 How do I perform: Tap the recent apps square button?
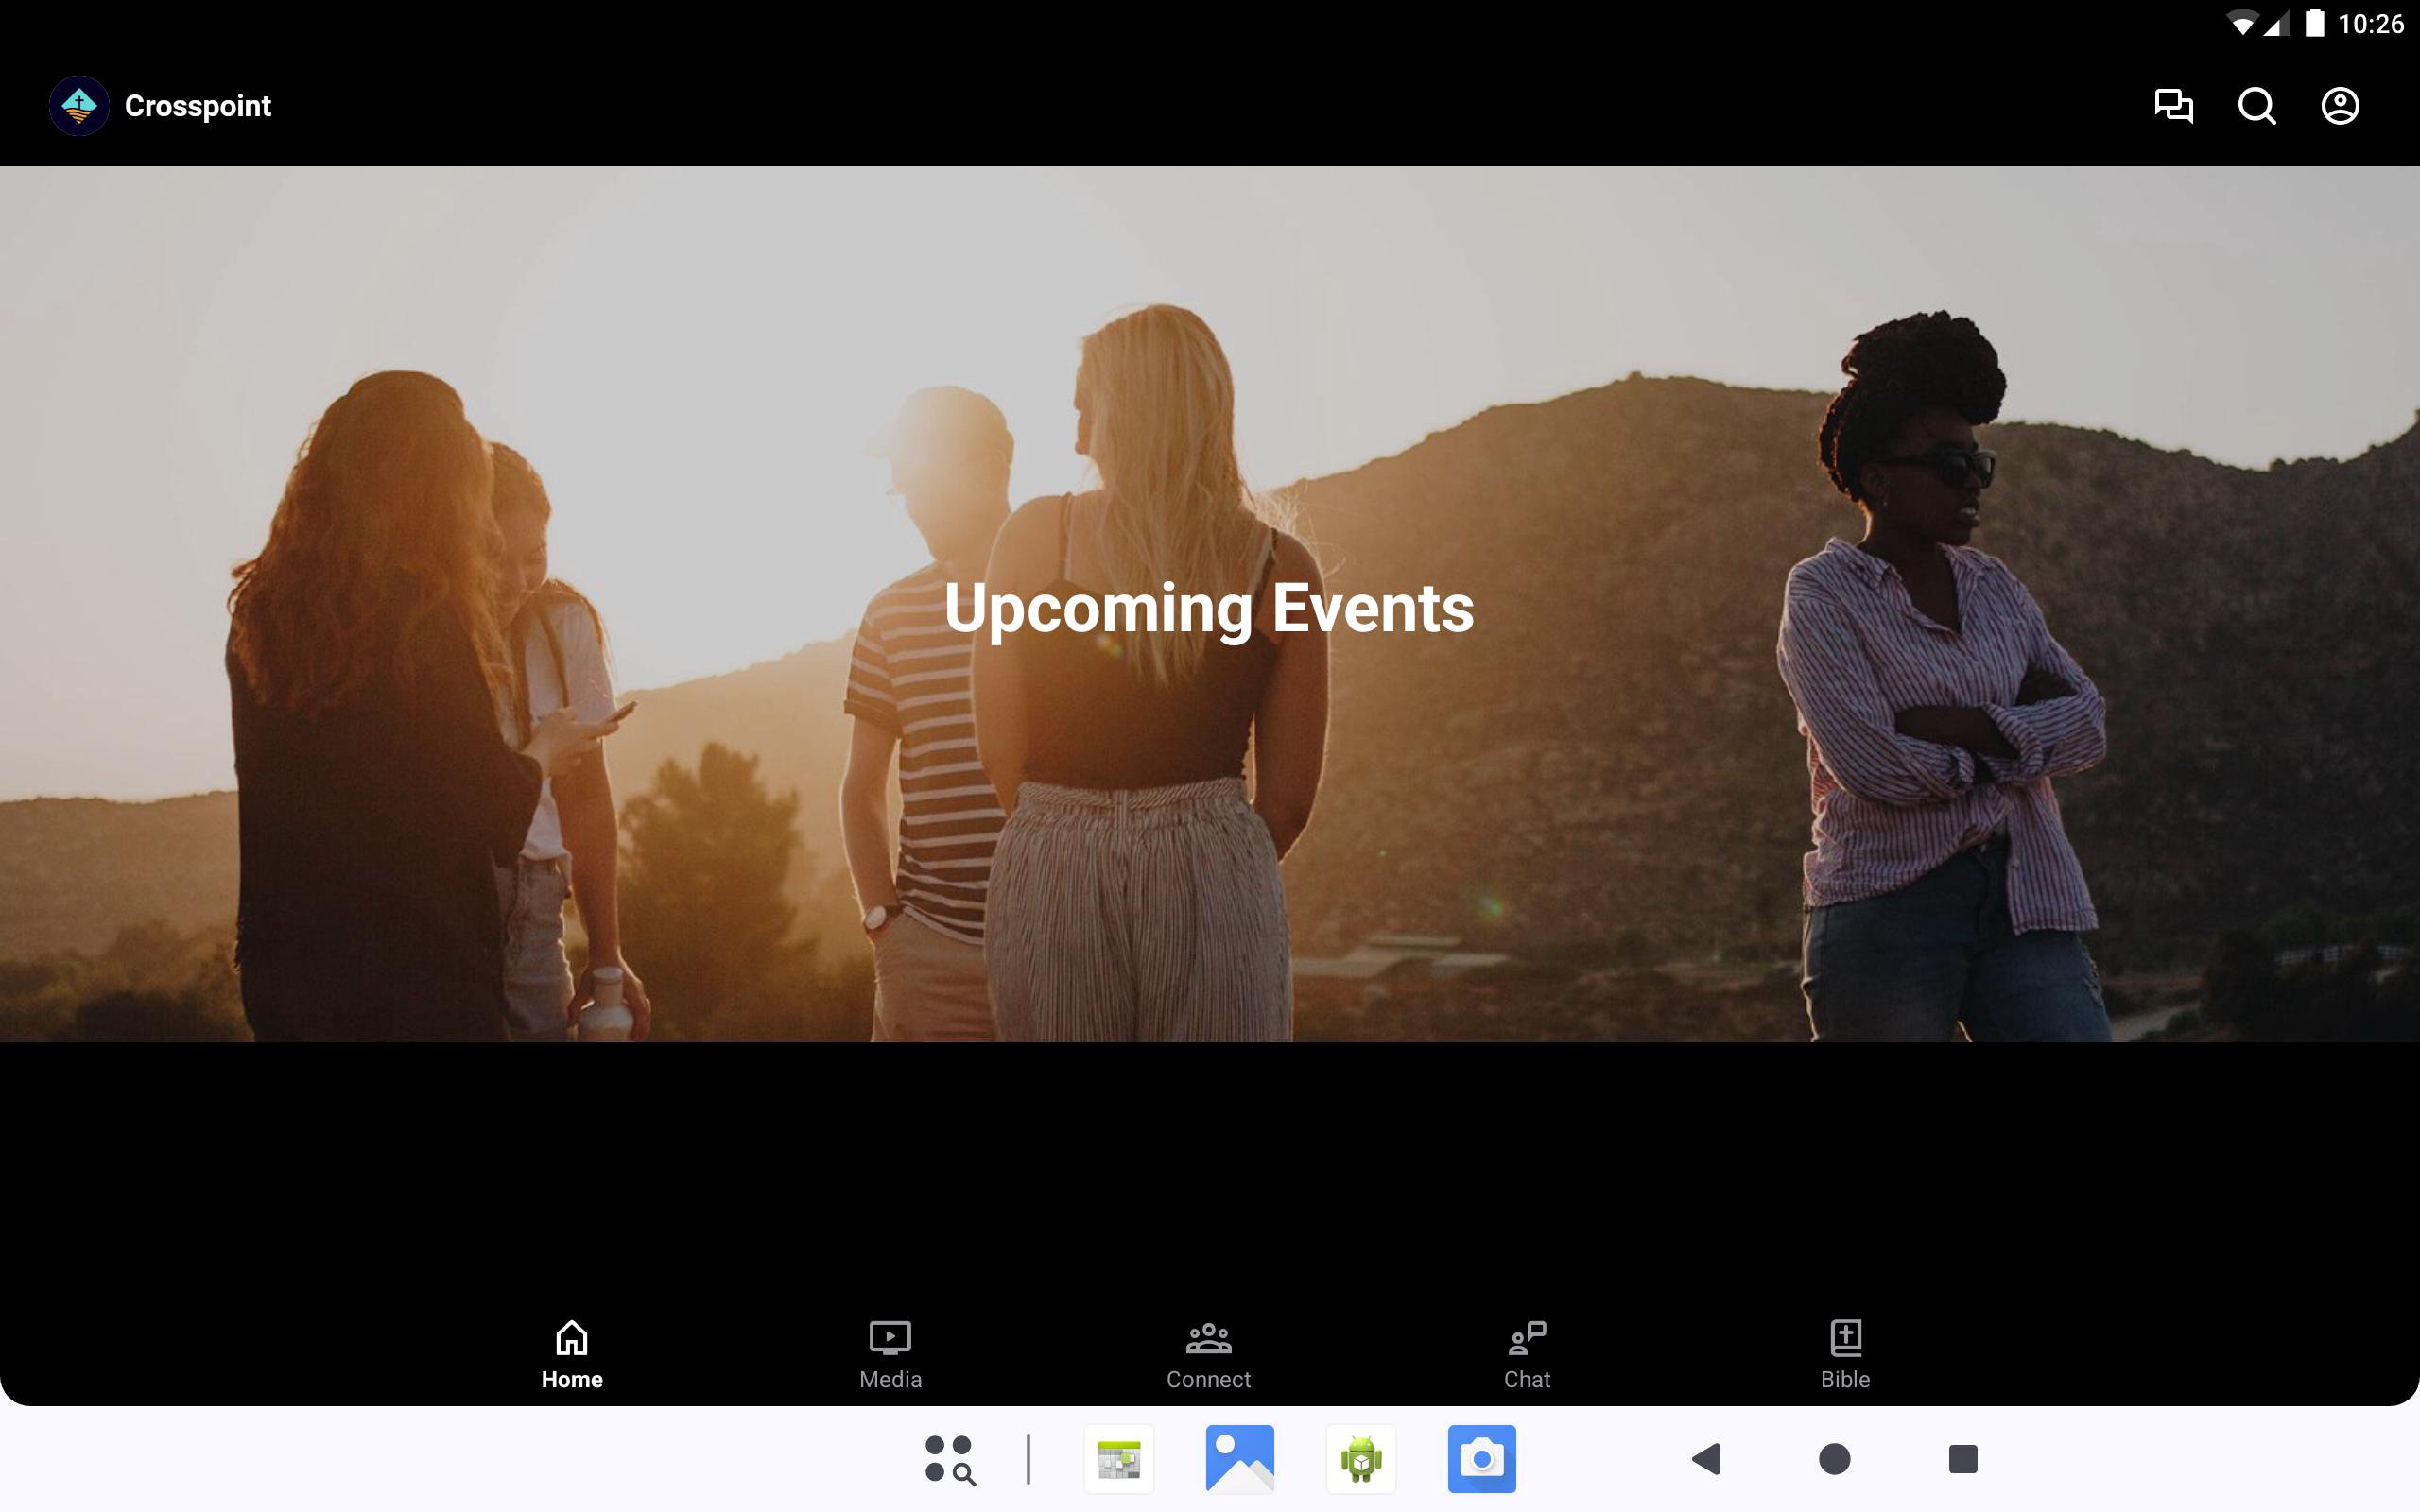pyautogui.click(x=1962, y=1459)
